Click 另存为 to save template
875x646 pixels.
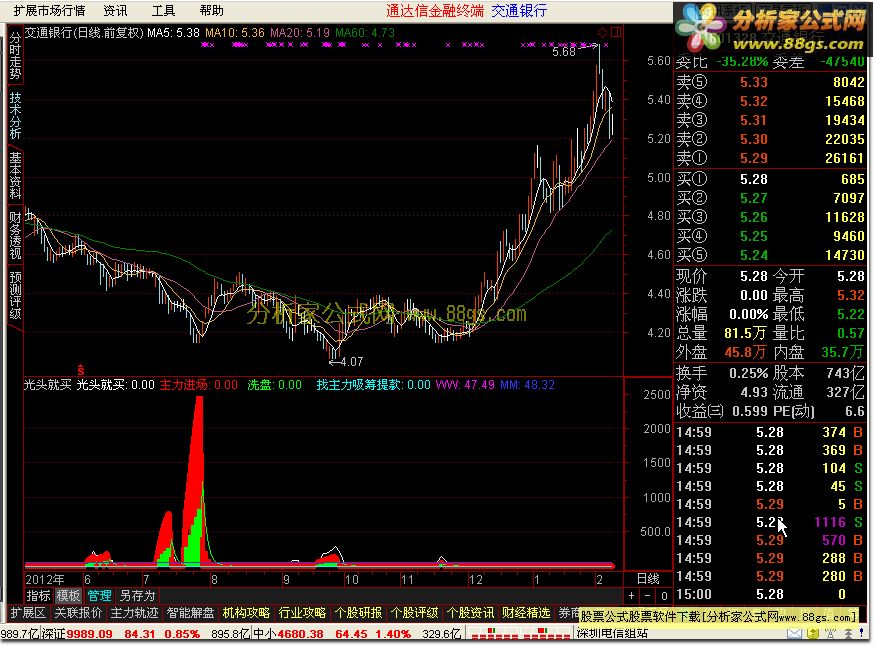coord(137,595)
